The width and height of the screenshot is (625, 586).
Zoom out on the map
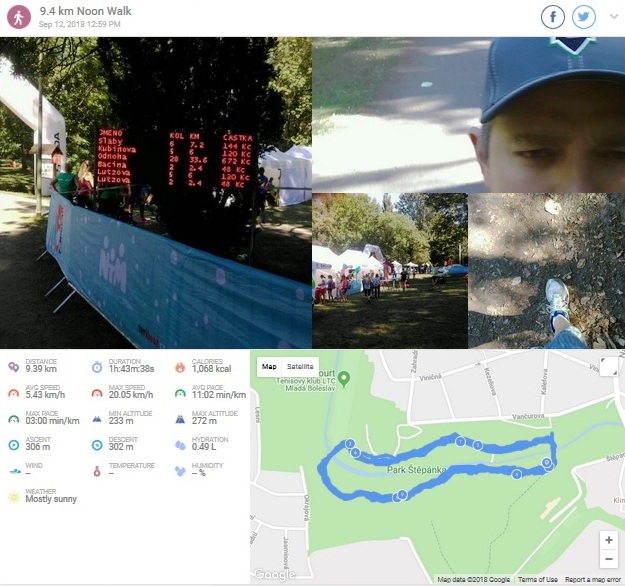[609, 558]
